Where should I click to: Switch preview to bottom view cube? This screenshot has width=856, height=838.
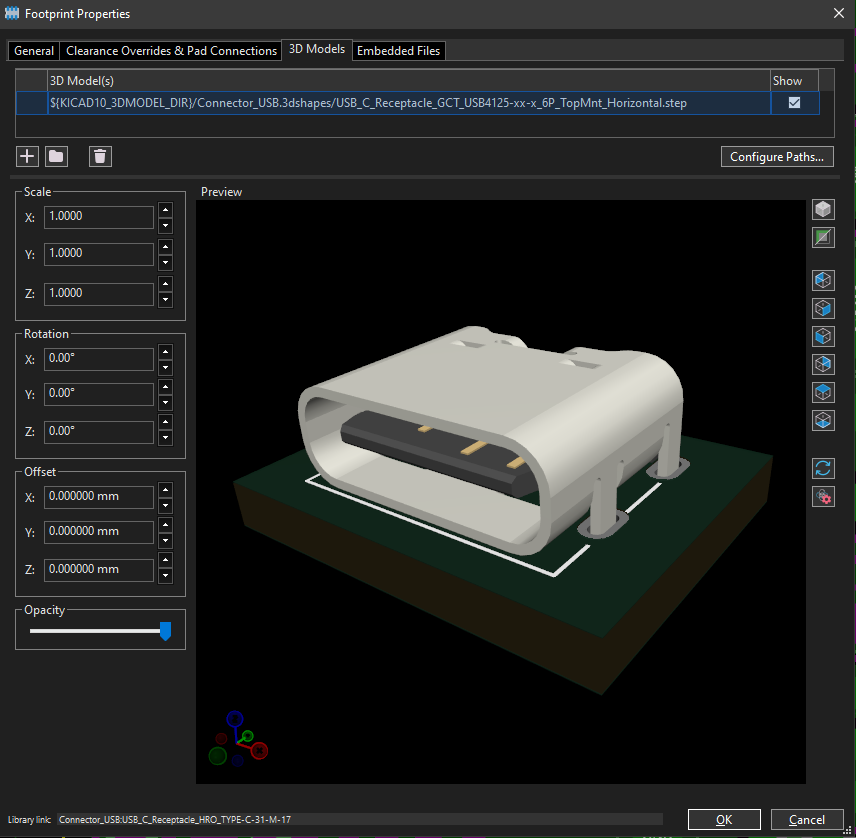pyautogui.click(x=823, y=420)
